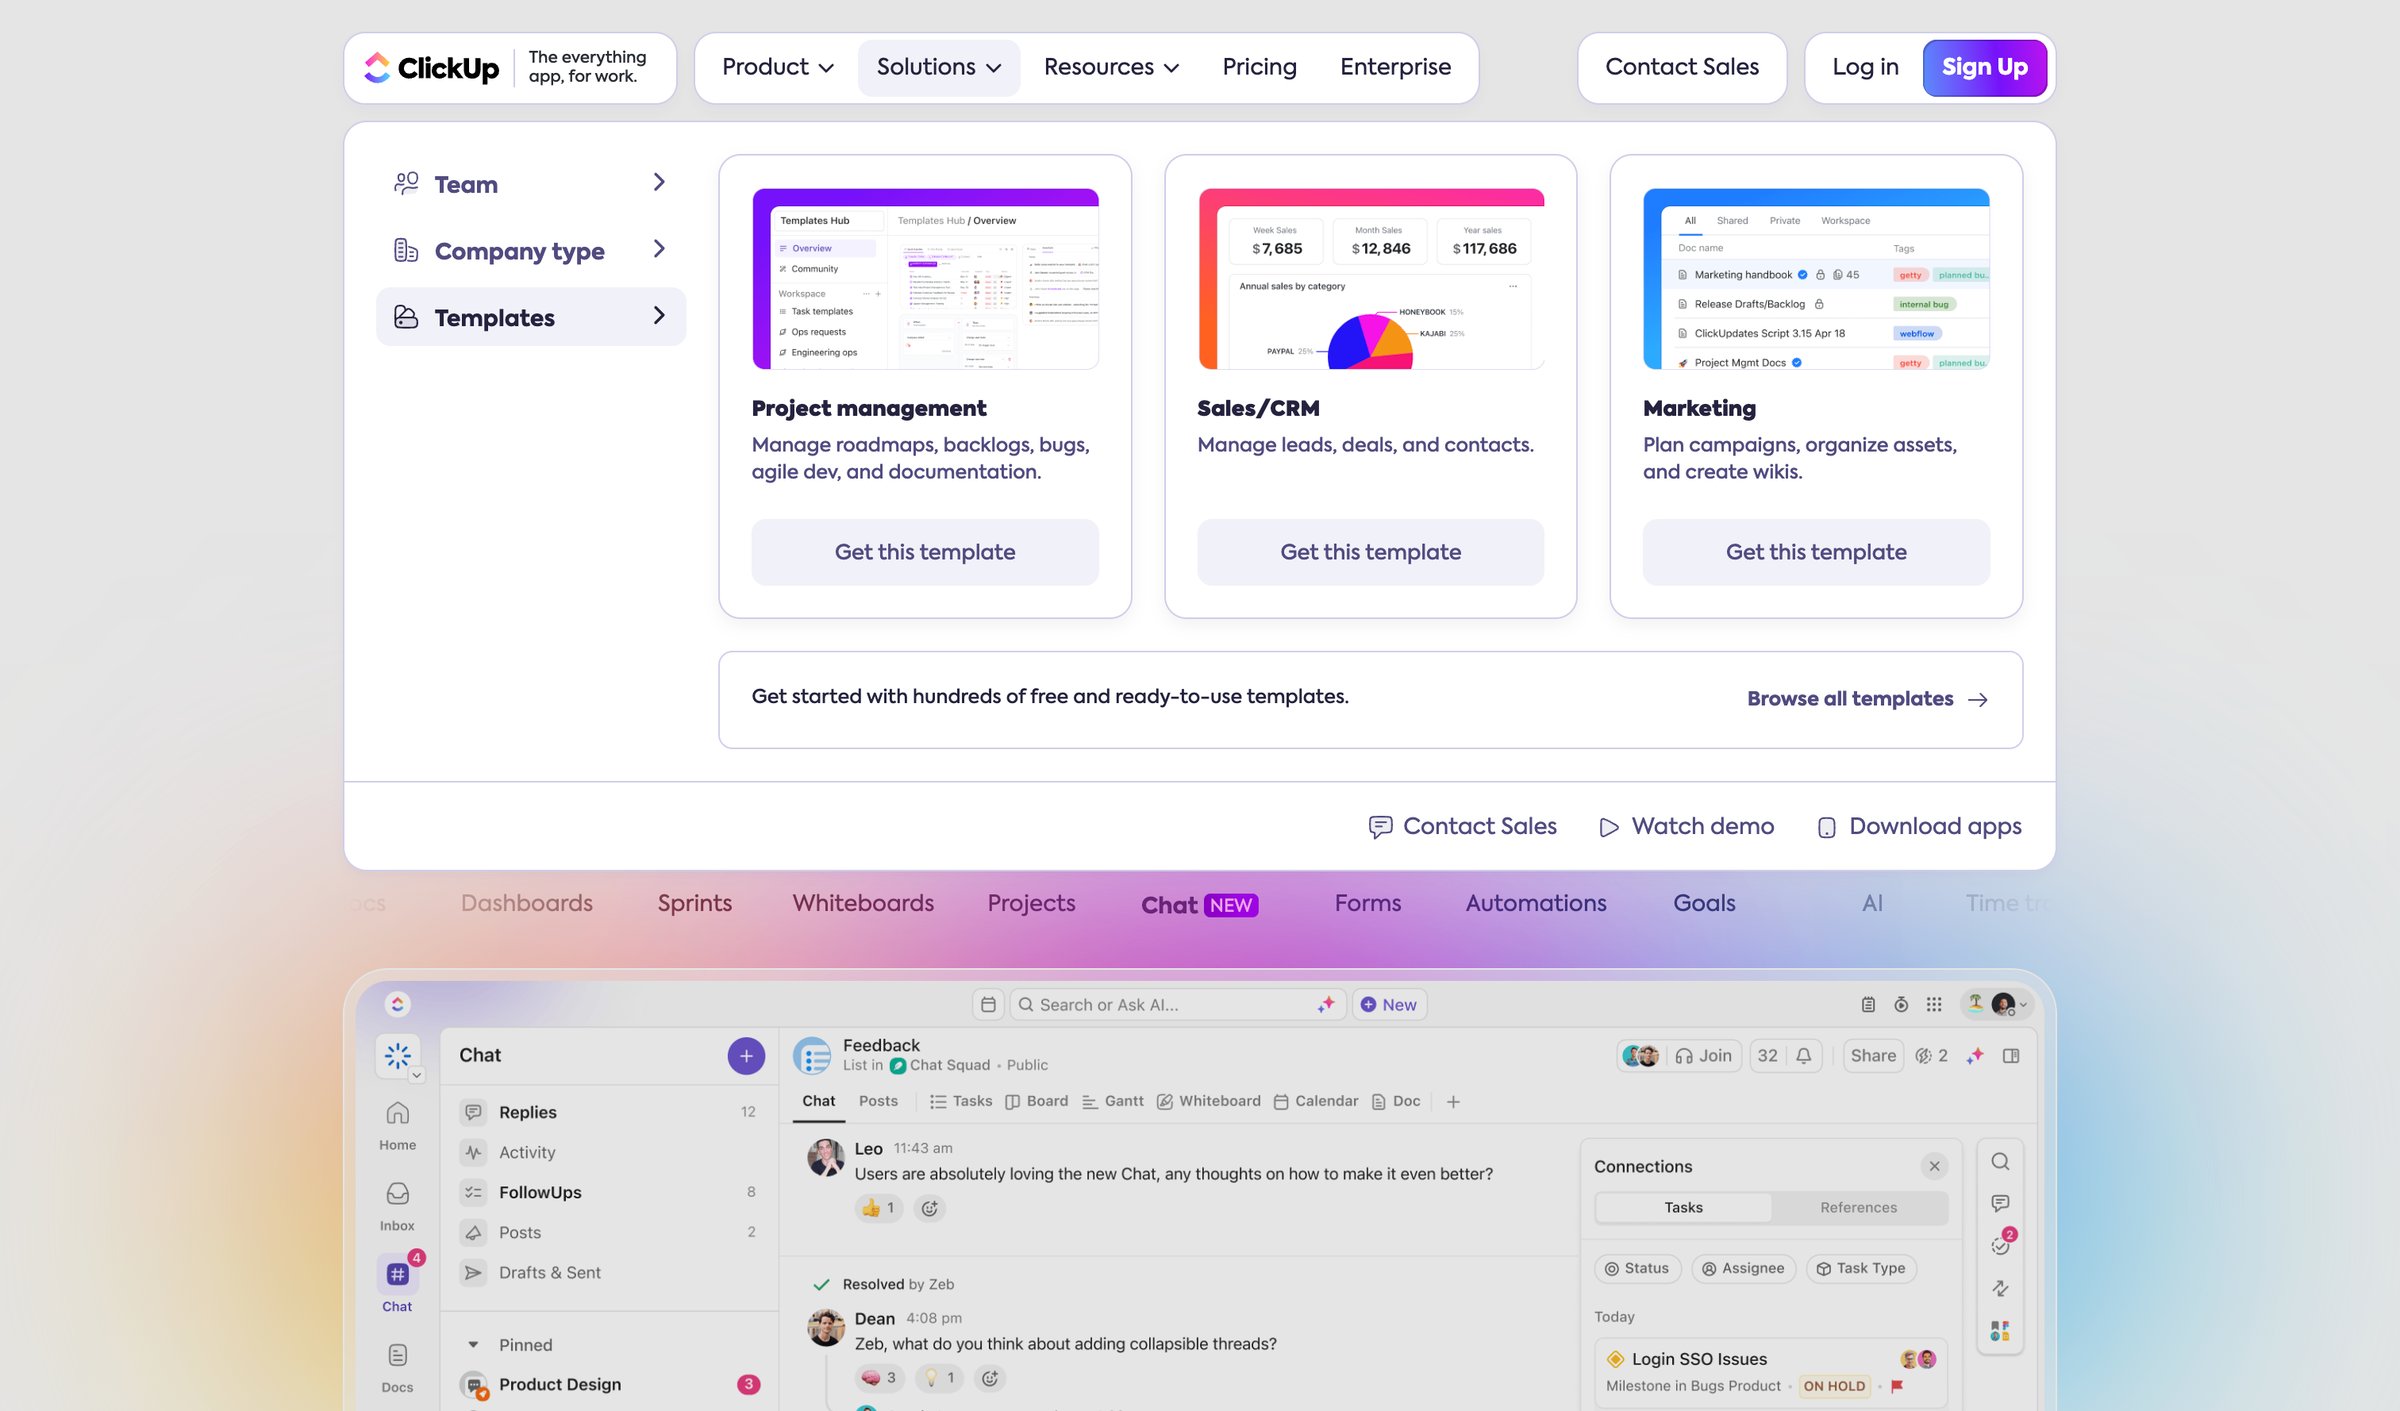Close the Connections panel
This screenshot has height=1411, width=2400.
pos(1935,1166)
